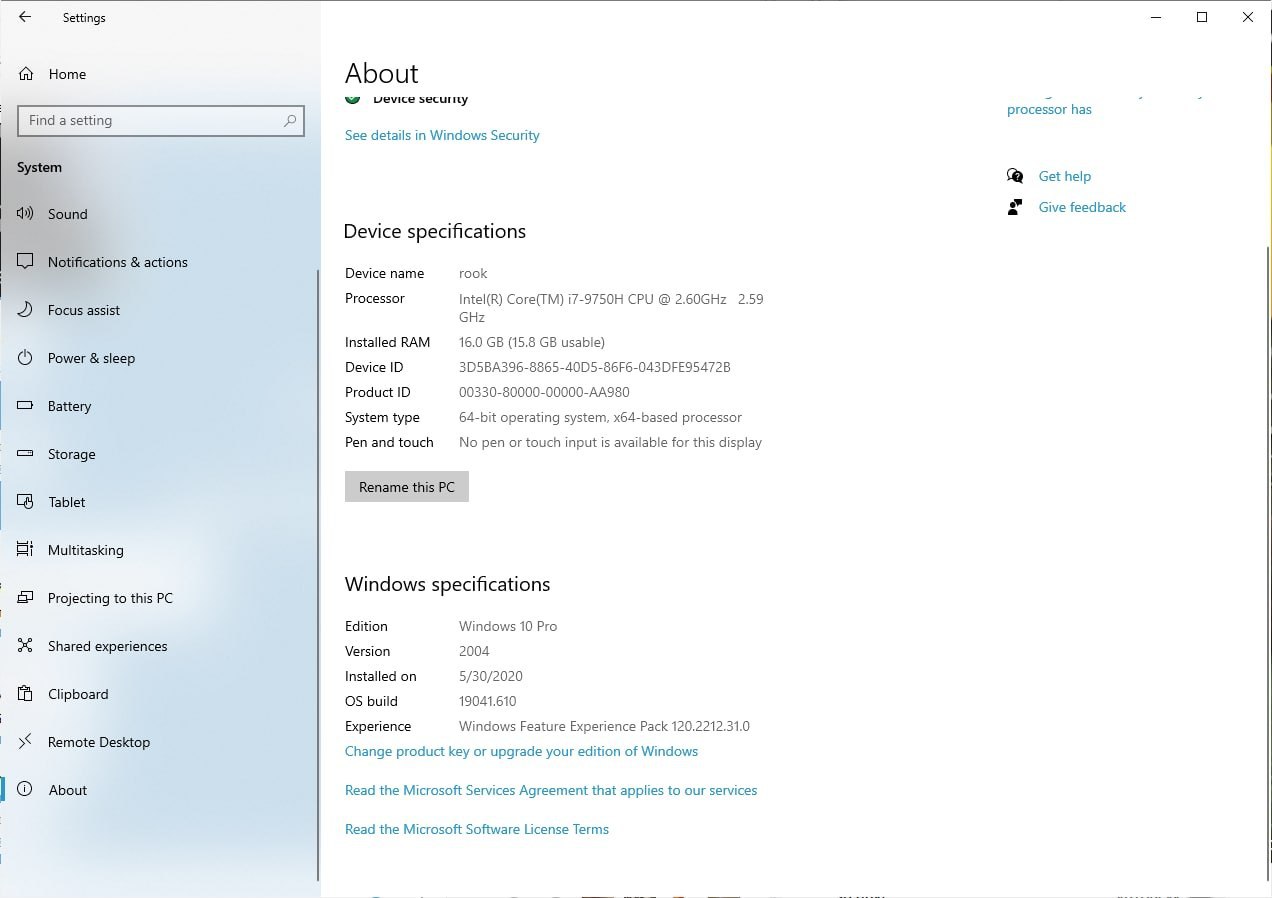Select the Windows Feature Experience Pack value
Screen dimensions: 1272x898
604,726
